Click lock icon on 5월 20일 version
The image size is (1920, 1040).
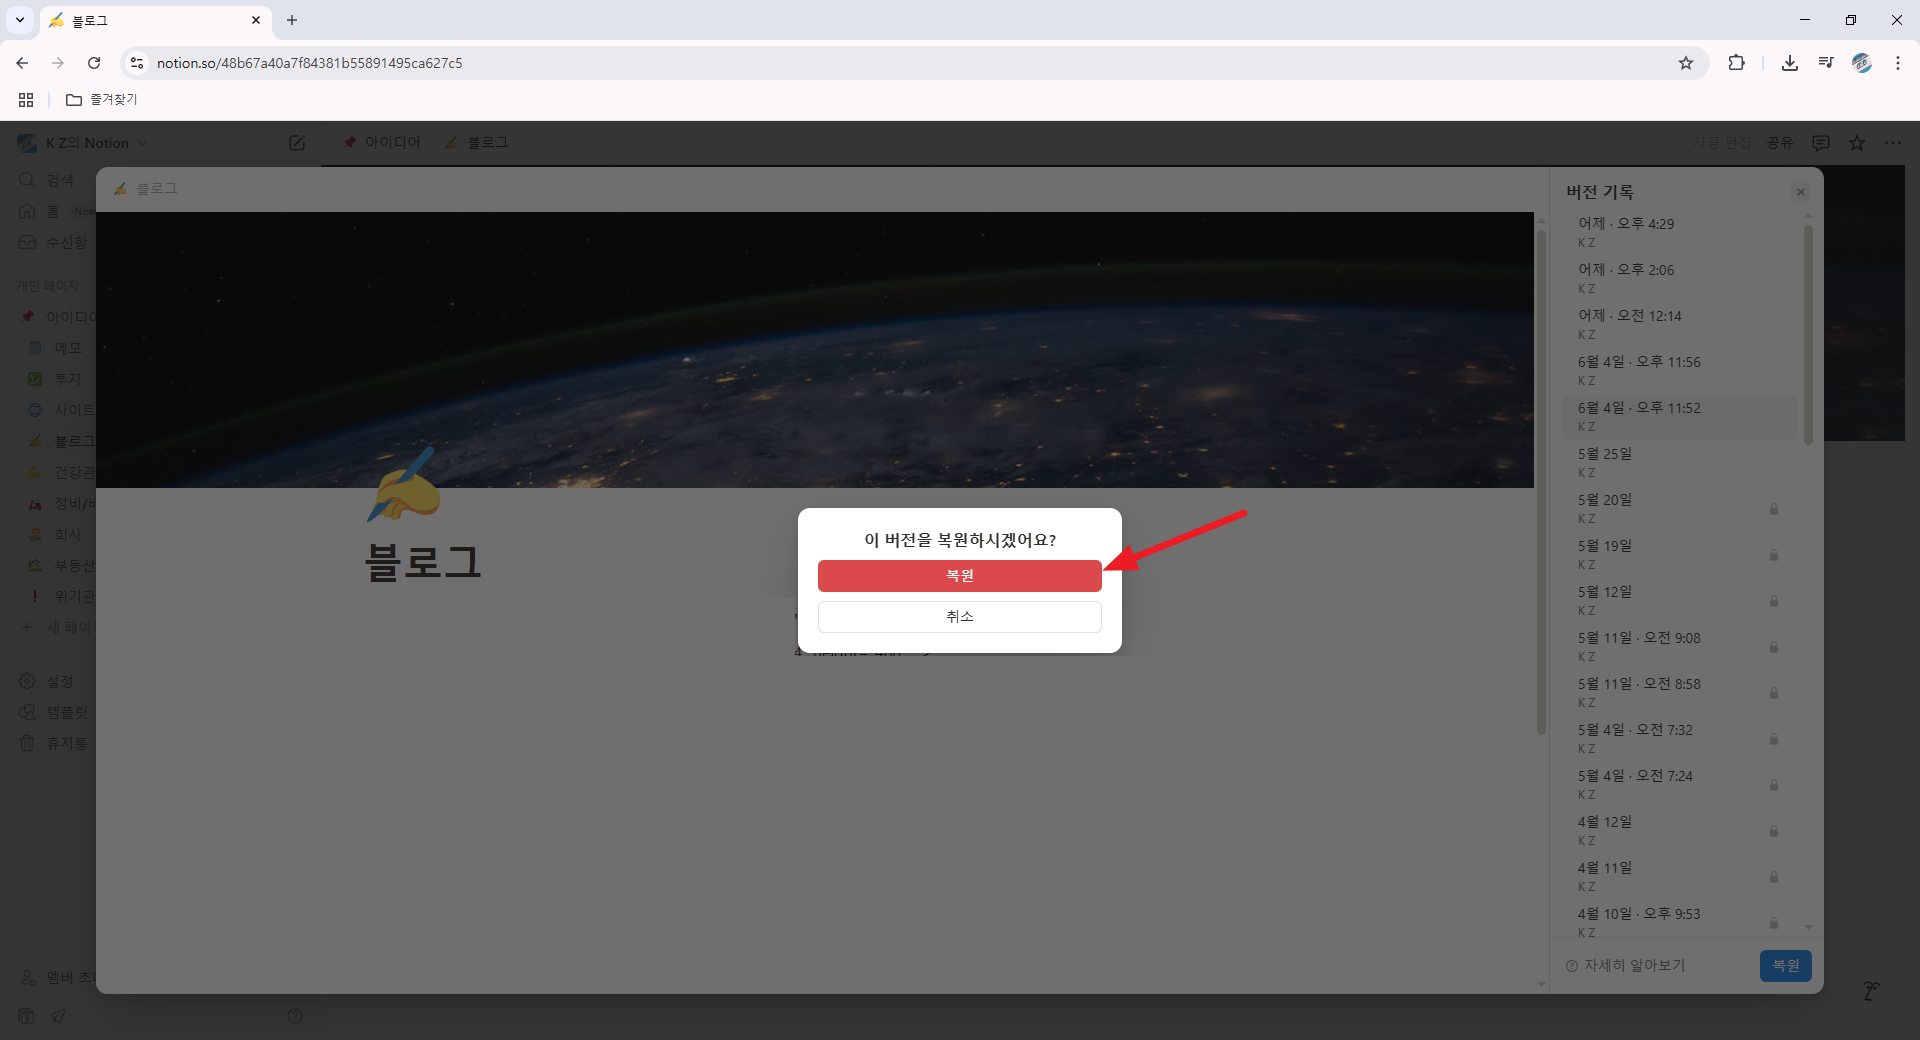click(x=1773, y=509)
